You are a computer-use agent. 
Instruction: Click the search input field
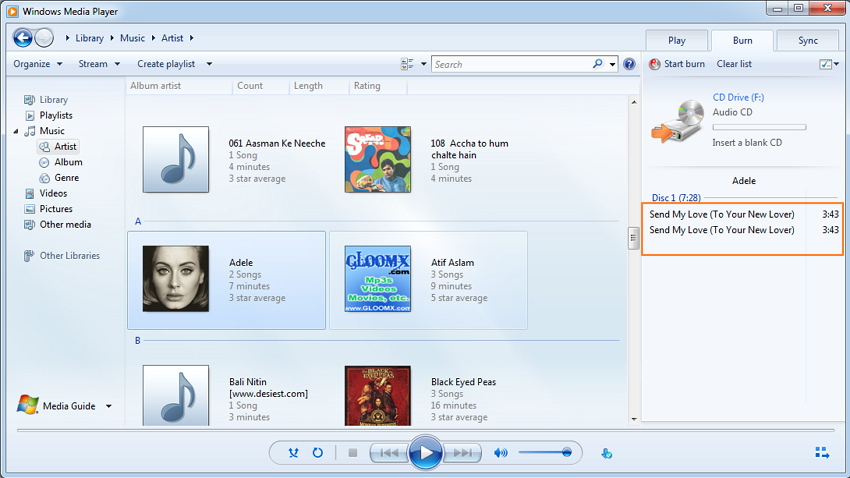512,64
